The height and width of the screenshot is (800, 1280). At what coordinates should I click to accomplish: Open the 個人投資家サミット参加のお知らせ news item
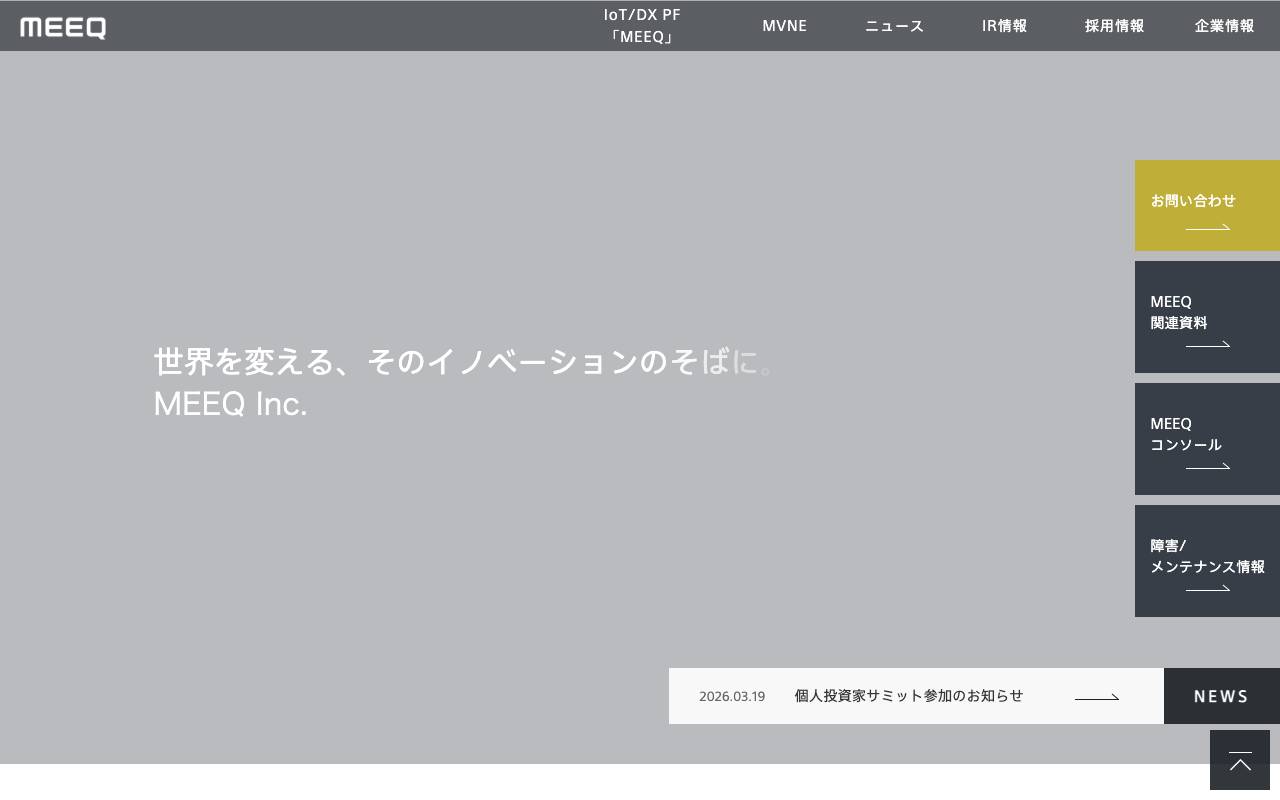click(909, 696)
